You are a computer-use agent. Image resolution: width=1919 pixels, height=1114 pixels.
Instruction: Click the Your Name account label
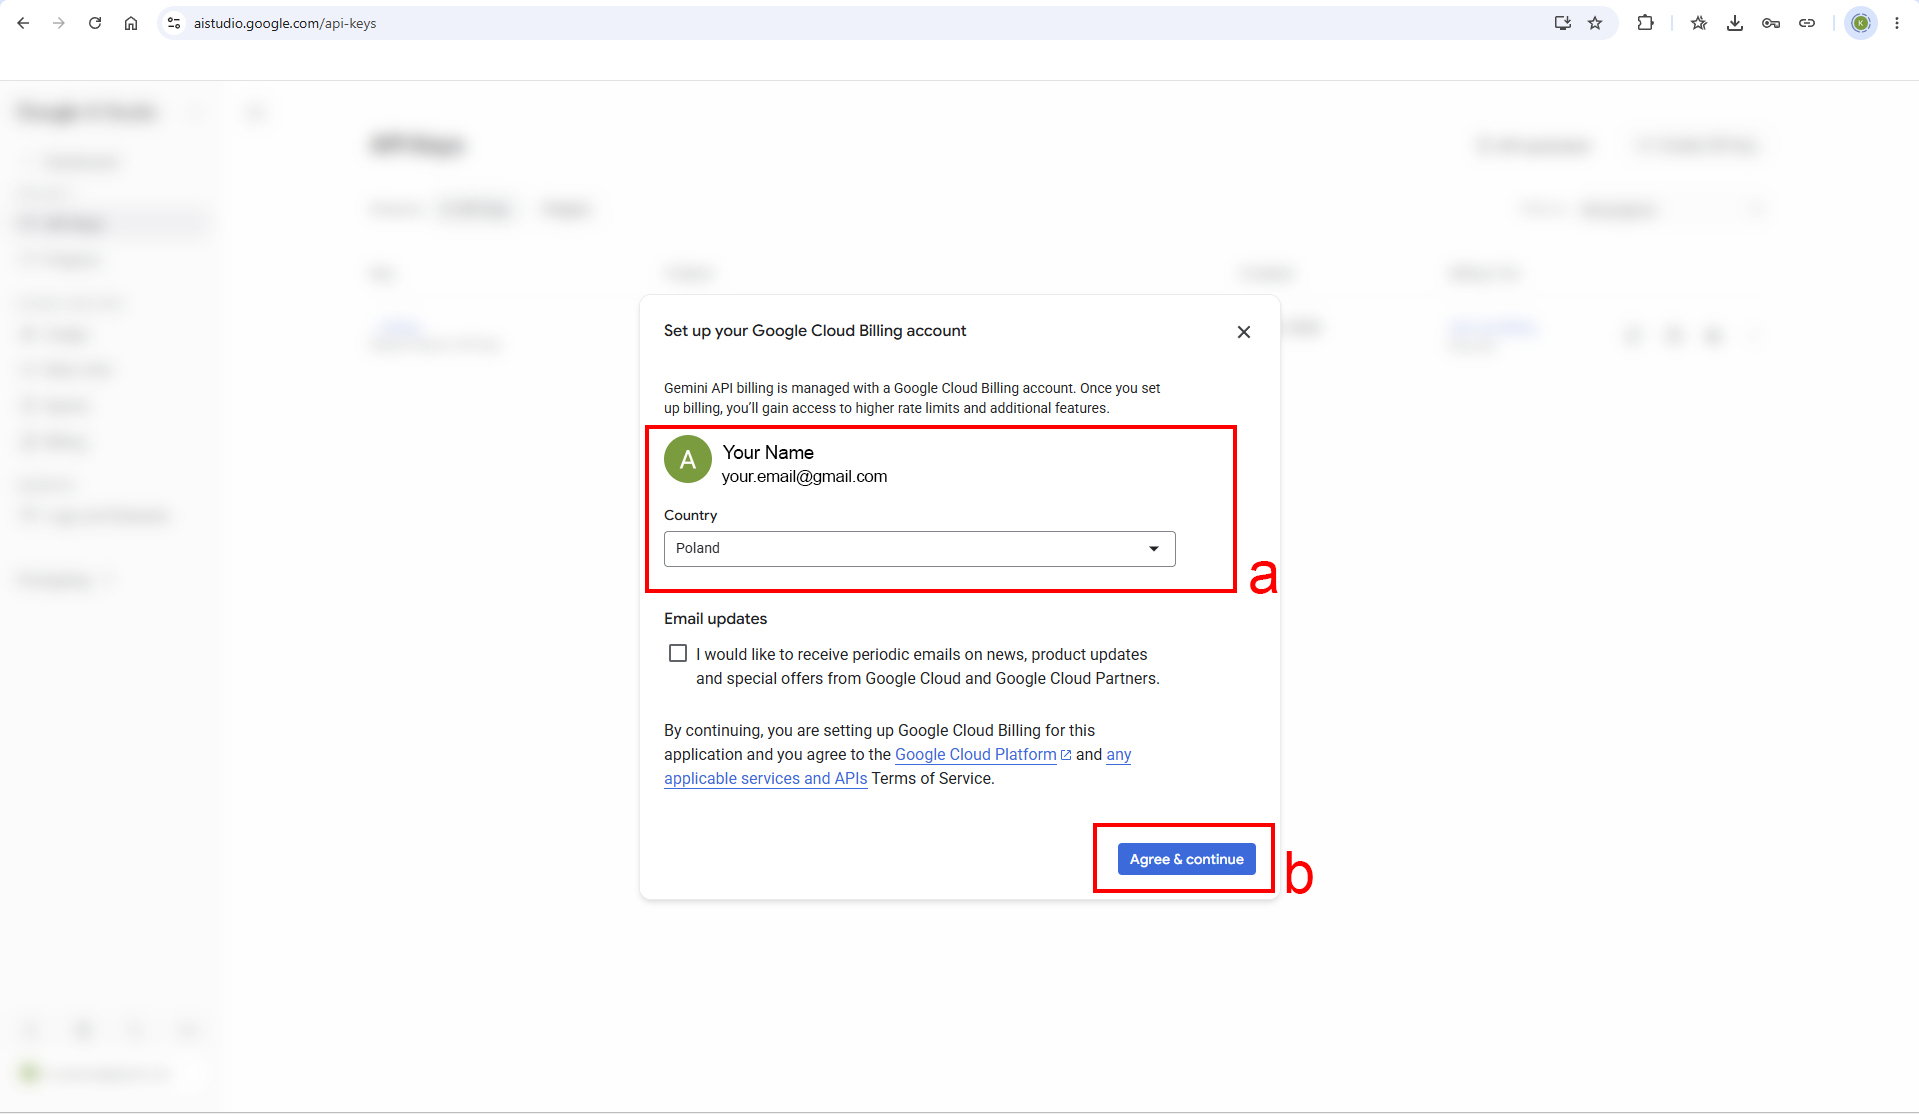coord(768,453)
